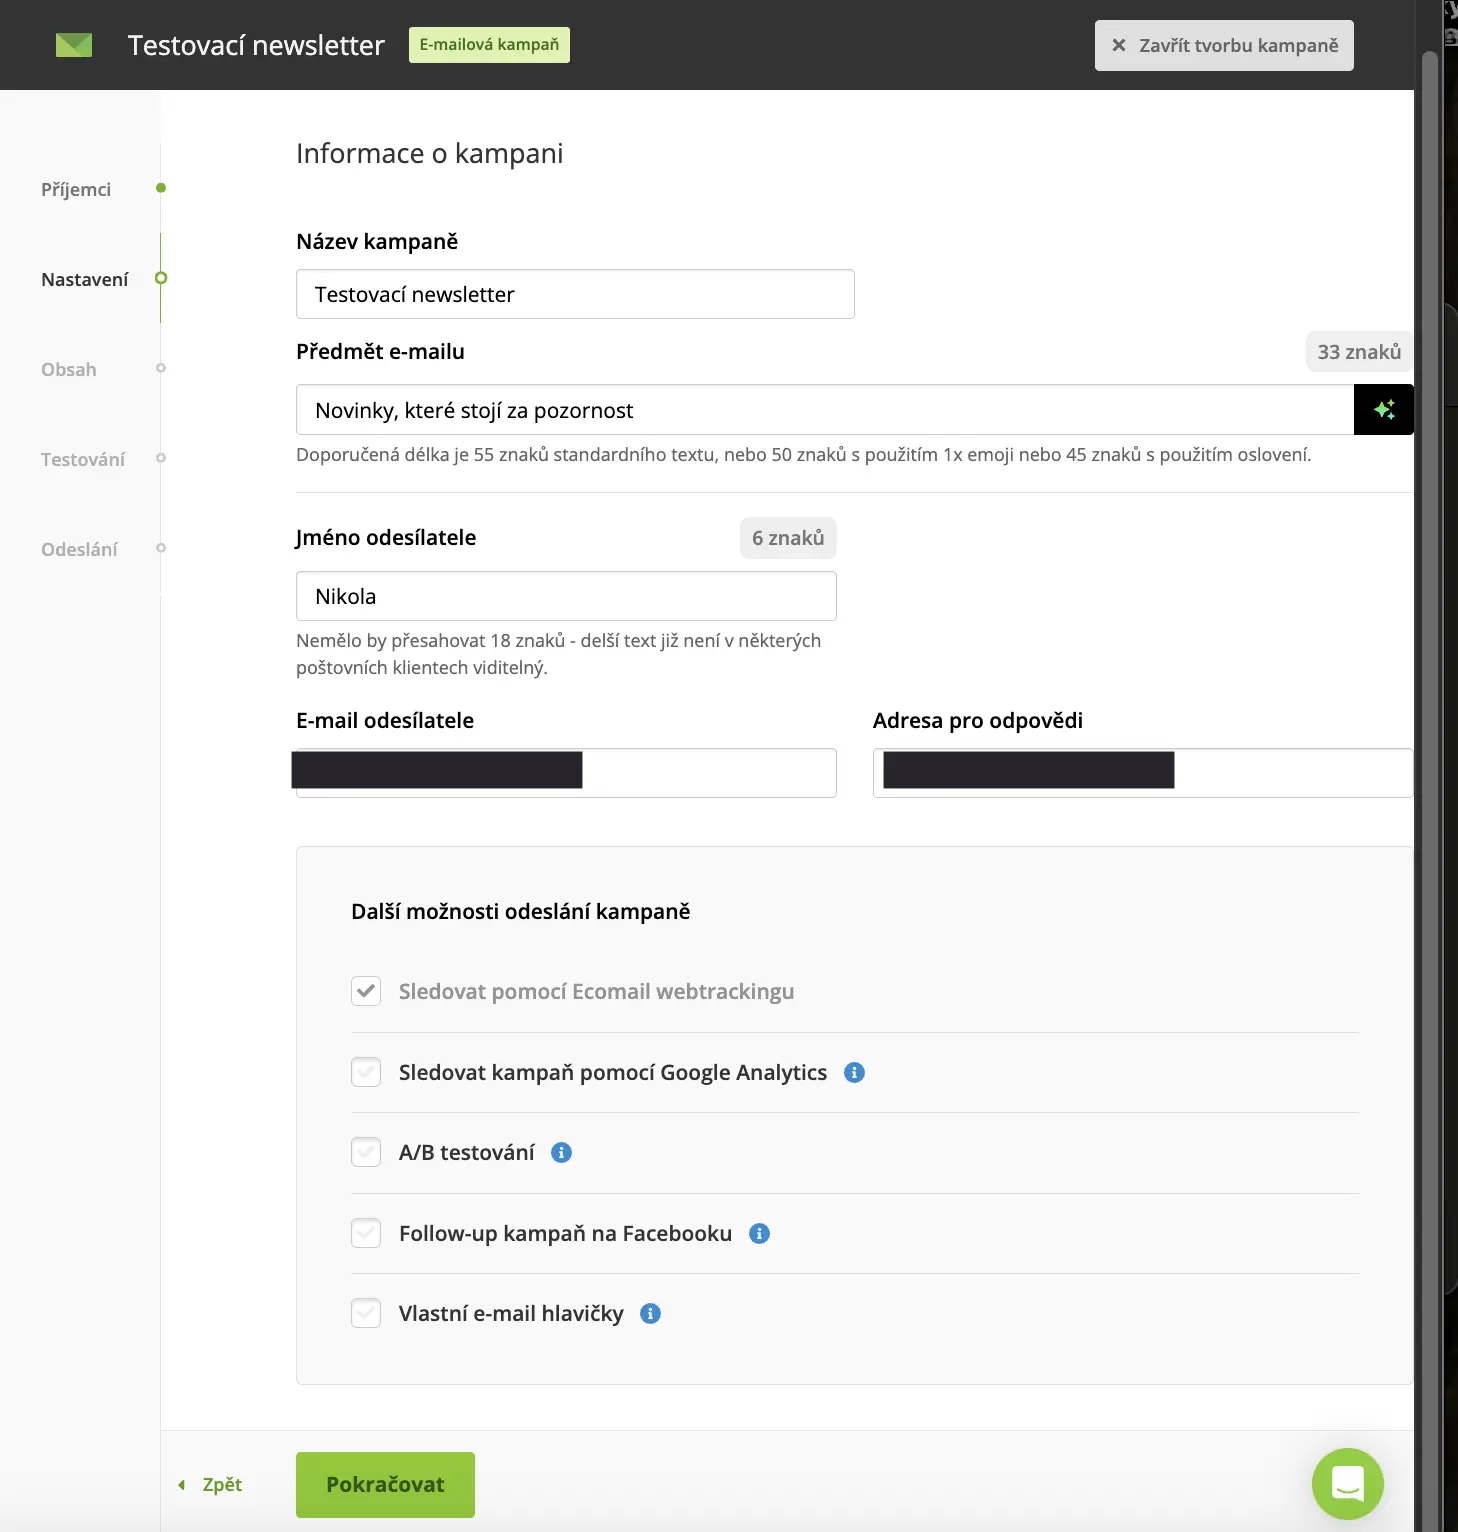Screen dimensions: 1458x1532
Task: Open the Obsah step in sidebar
Action: point(69,369)
